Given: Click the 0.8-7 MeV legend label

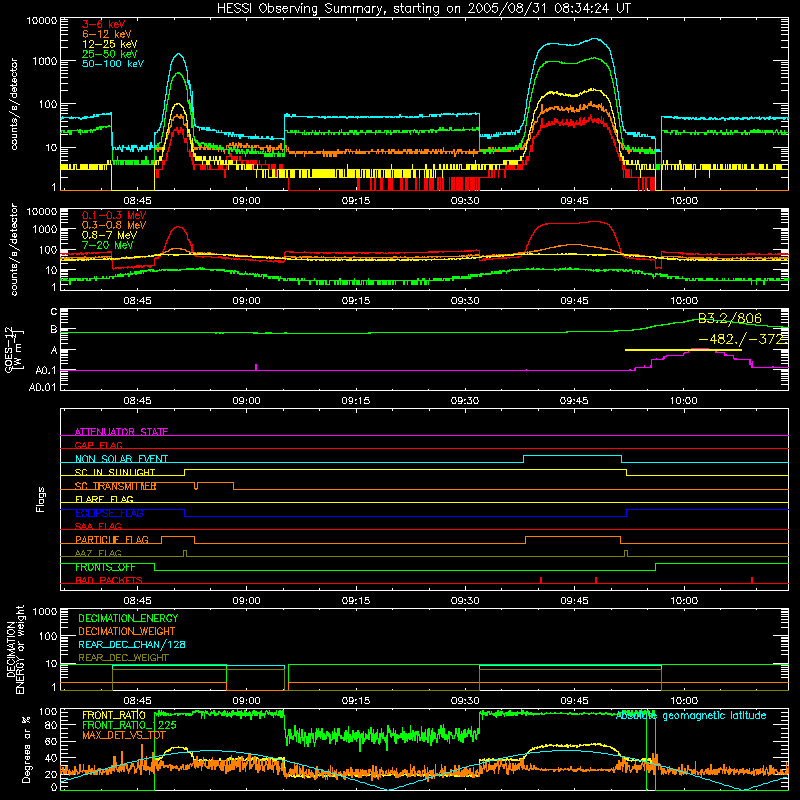Looking at the screenshot, I should [x=109, y=235].
